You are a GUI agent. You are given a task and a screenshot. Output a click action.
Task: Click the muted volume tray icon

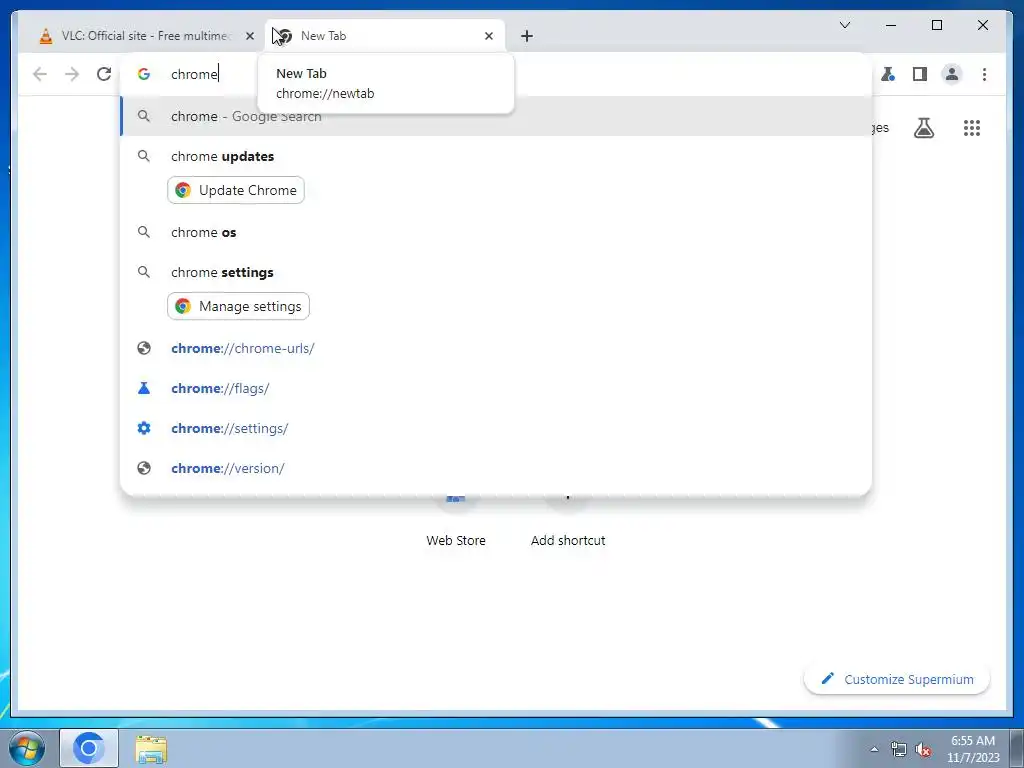point(923,749)
